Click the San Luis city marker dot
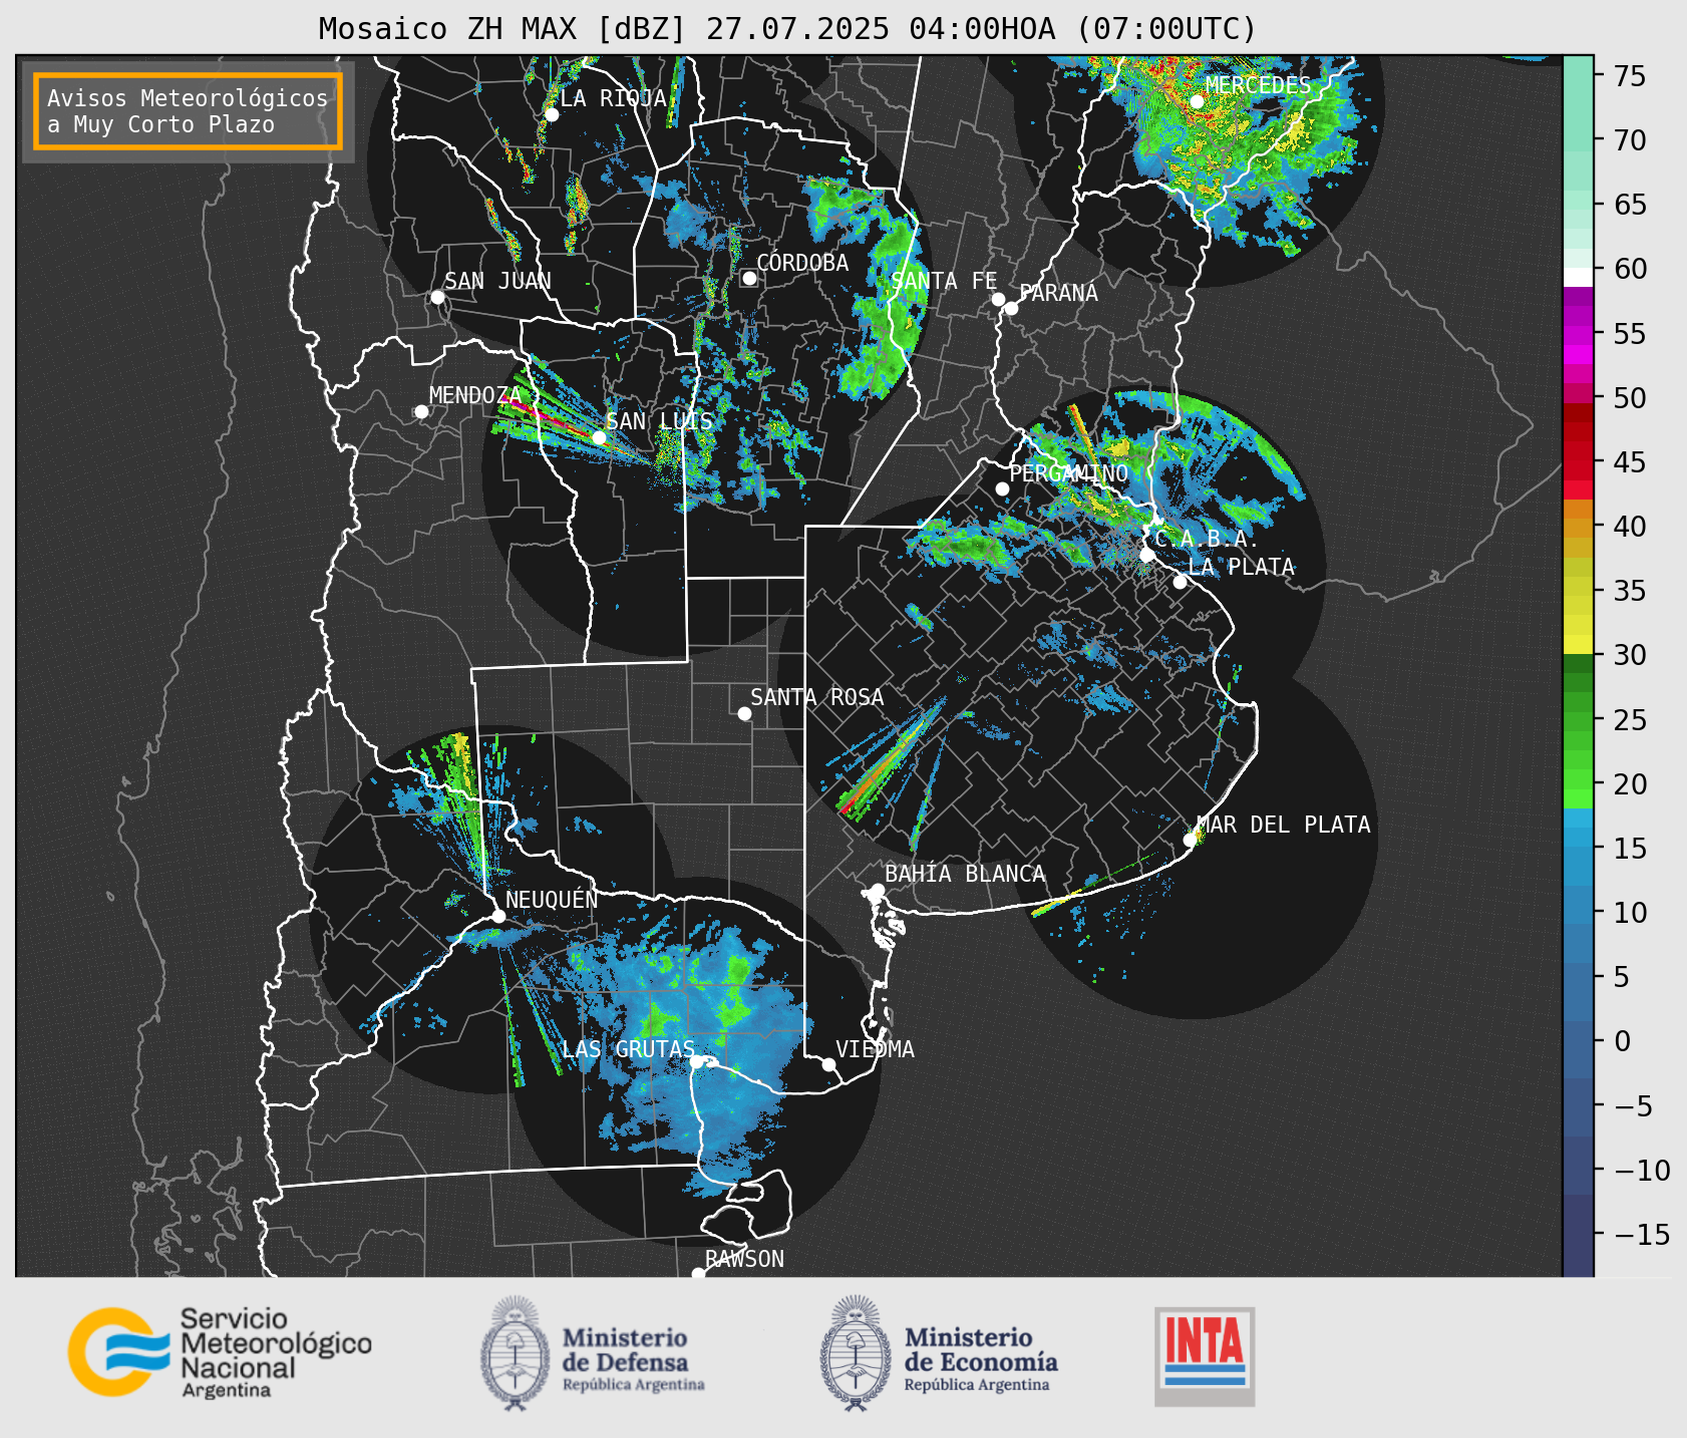Viewport: 1687px width, 1438px height. [x=598, y=437]
